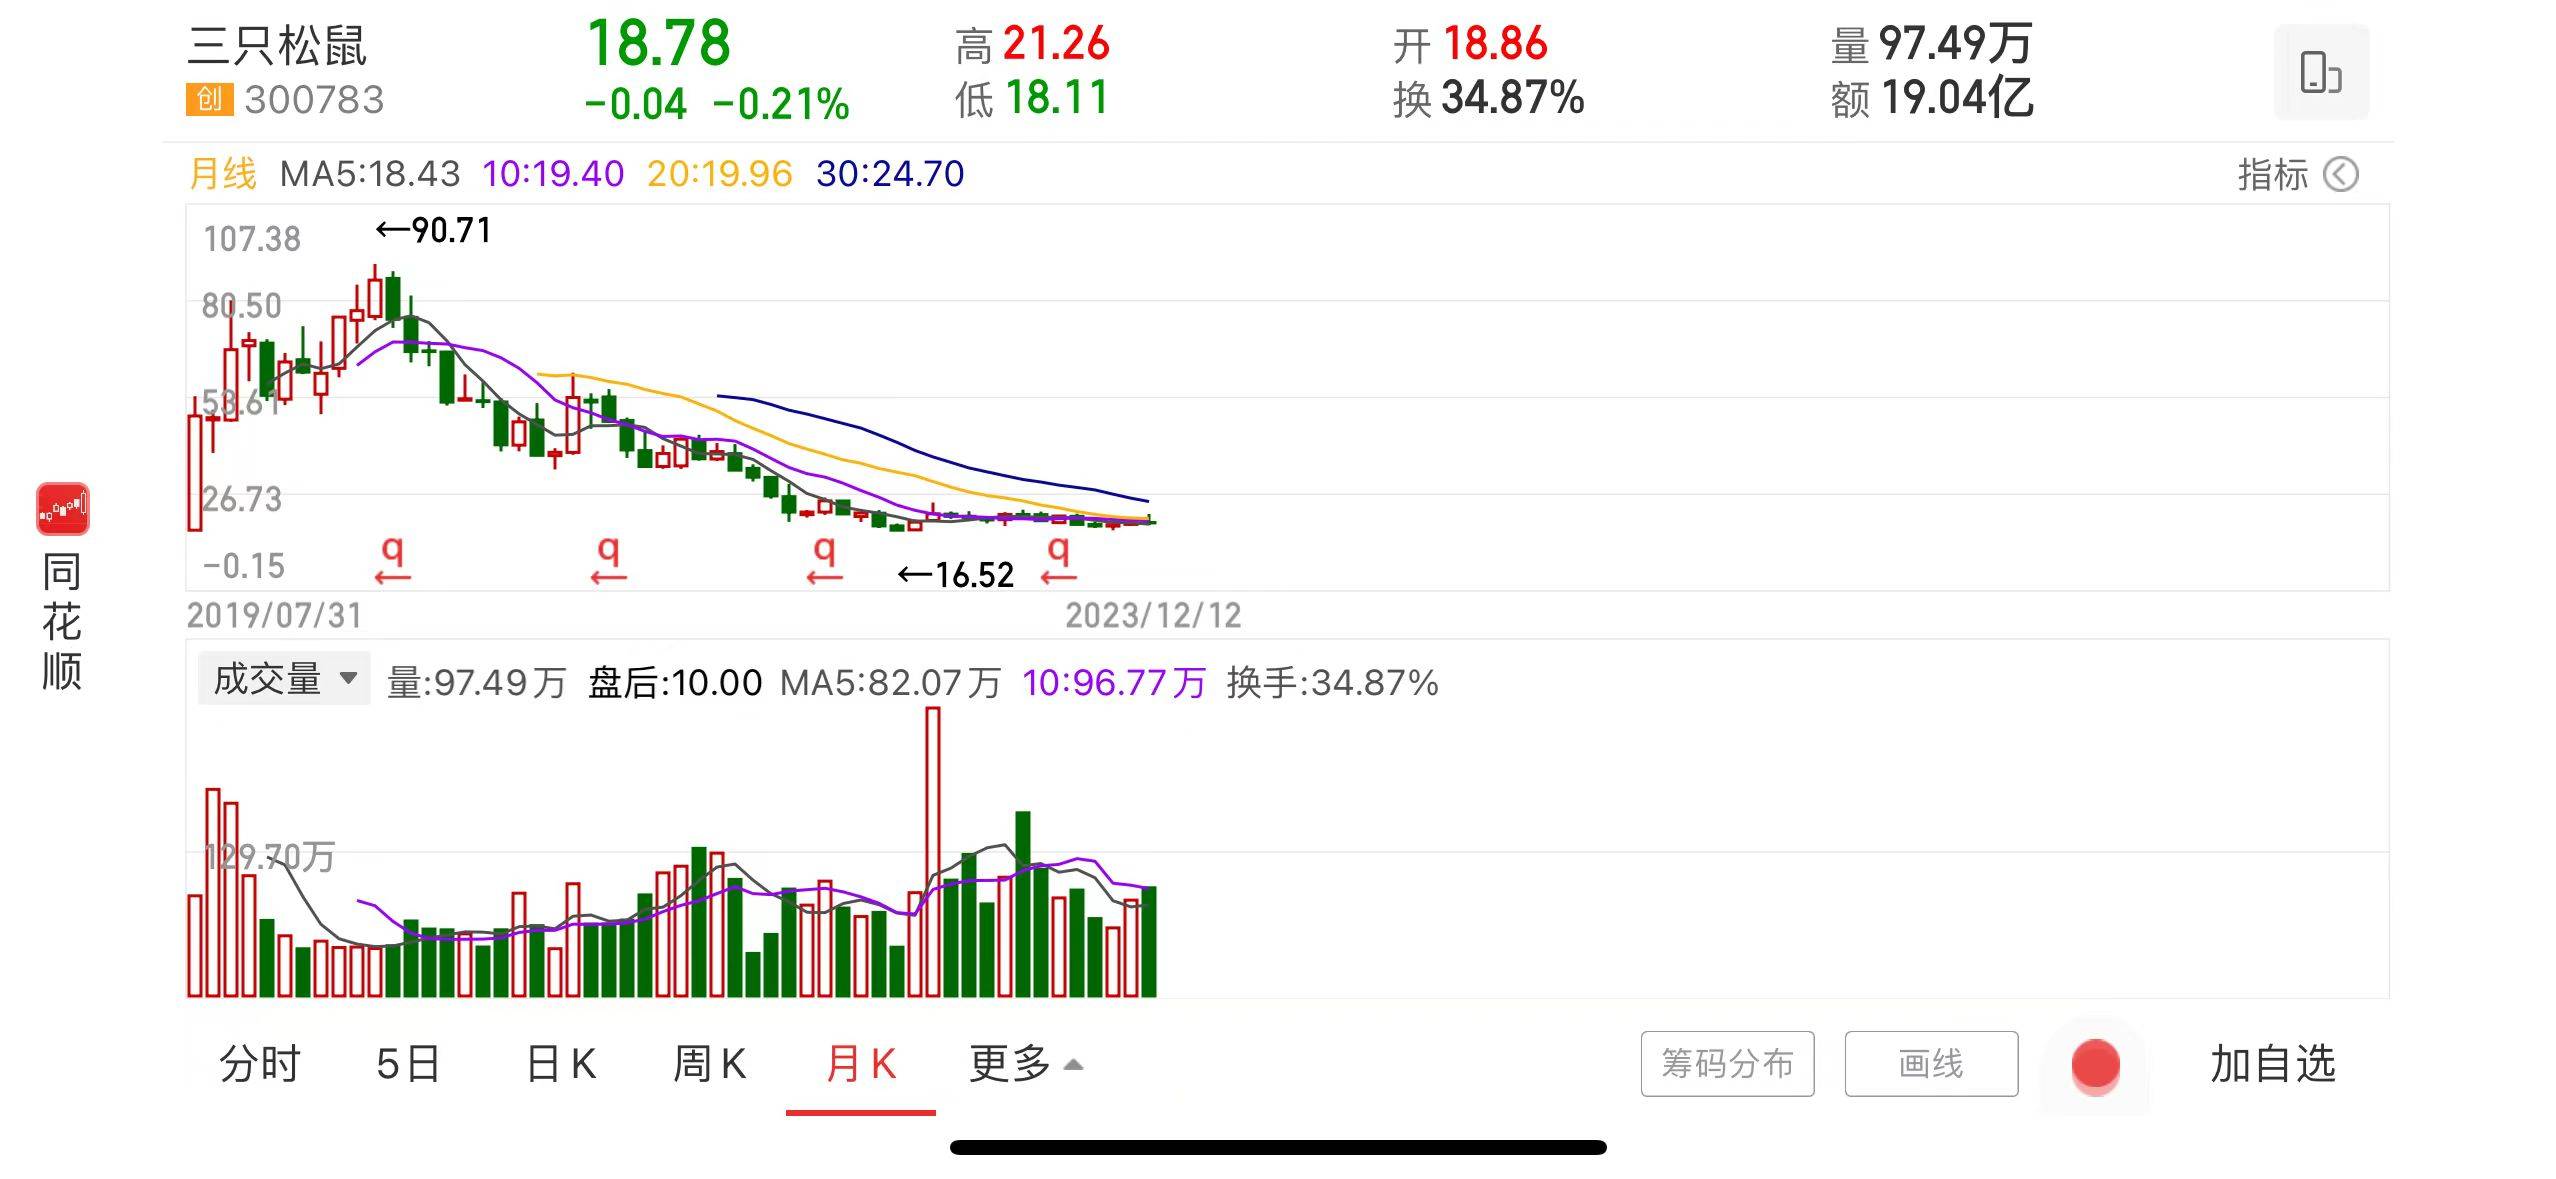Open the 同花顺 app logo icon
Viewport: 2556px width, 1179px height.
click(62, 509)
